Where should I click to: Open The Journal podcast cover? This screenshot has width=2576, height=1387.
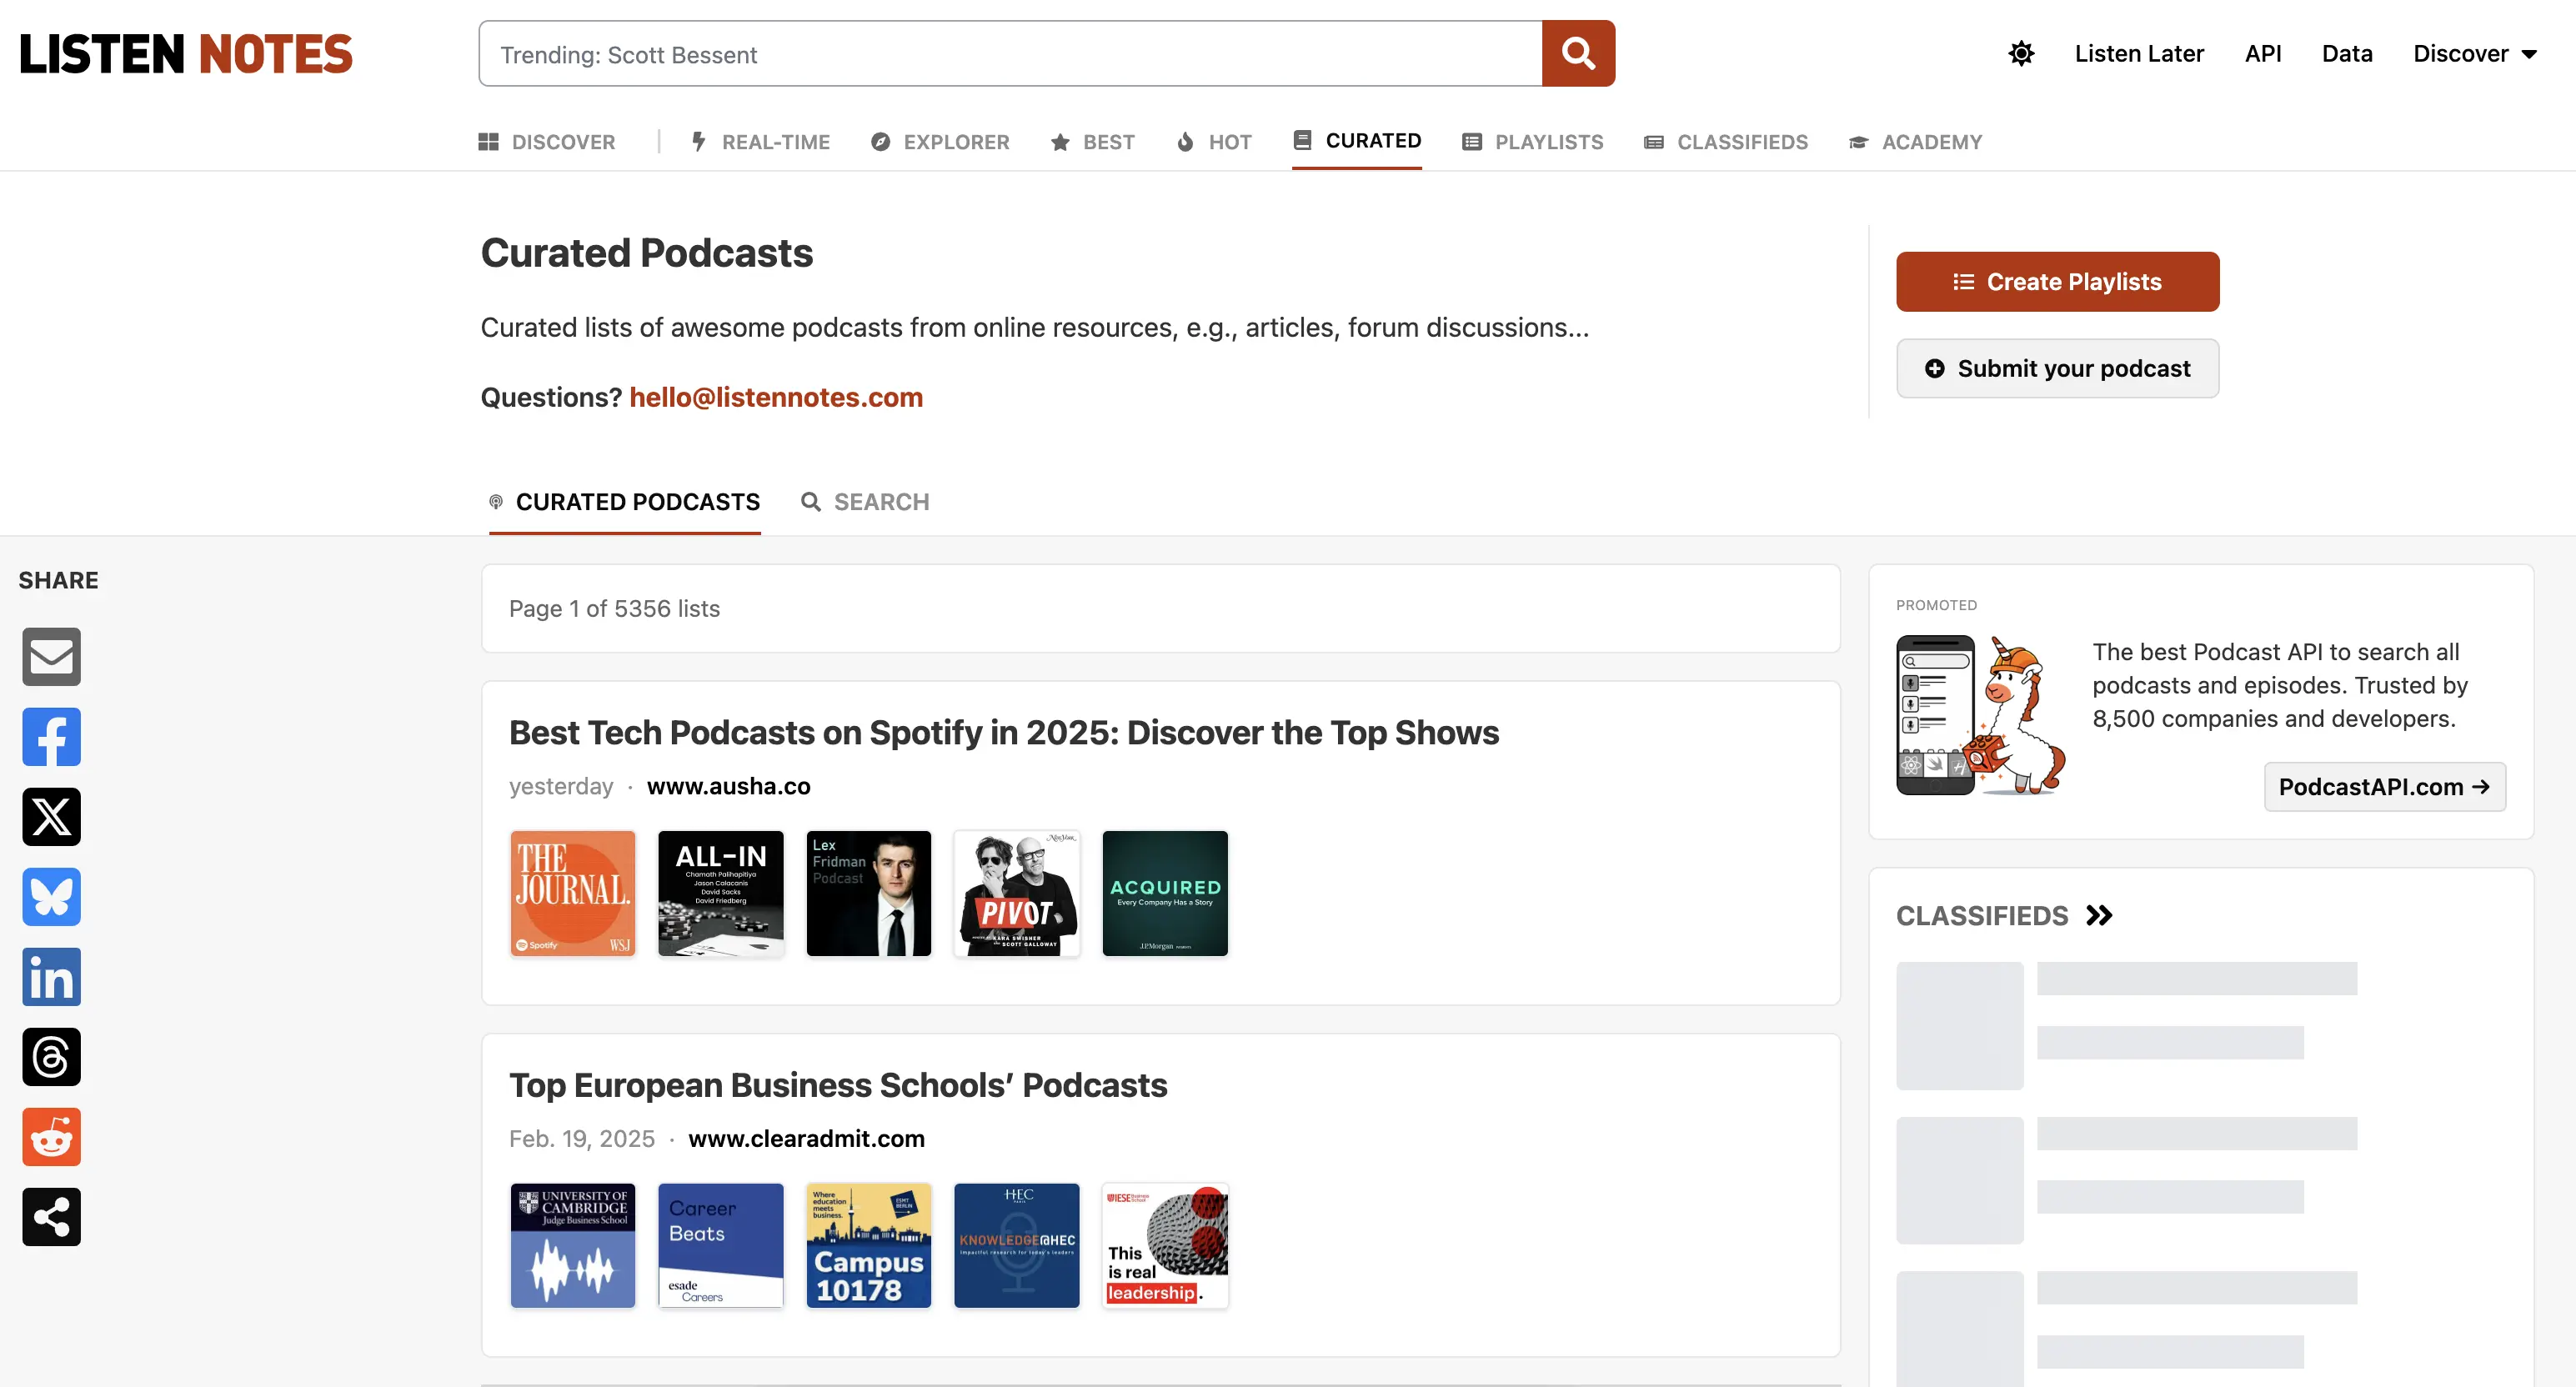pos(573,893)
